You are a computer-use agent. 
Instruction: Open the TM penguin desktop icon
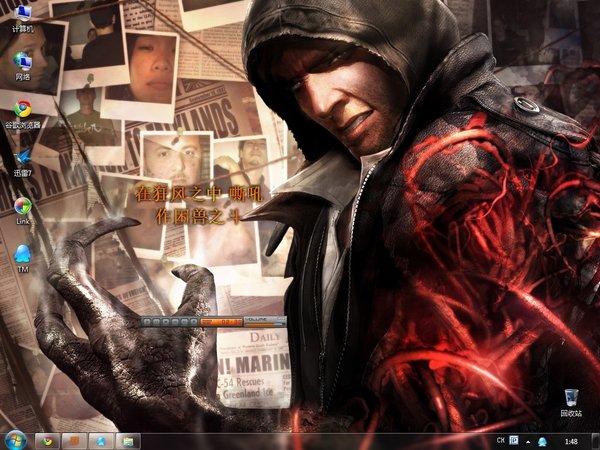pos(23,258)
